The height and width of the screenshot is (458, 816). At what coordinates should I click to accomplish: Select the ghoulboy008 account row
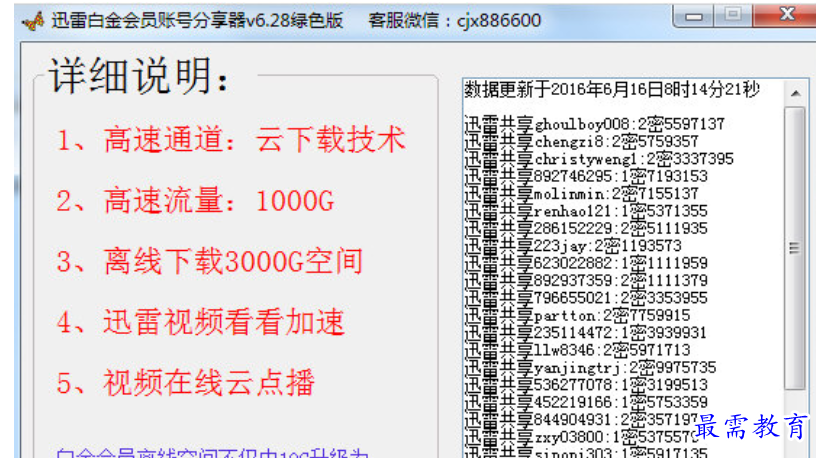click(594, 124)
